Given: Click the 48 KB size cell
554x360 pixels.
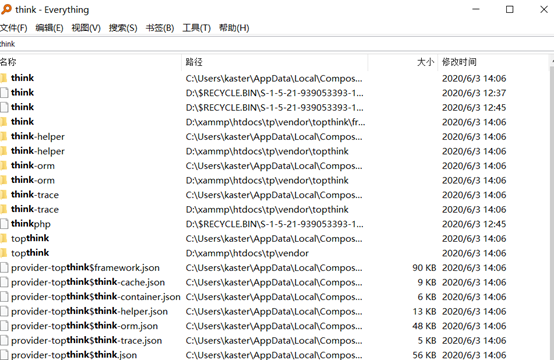Looking at the screenshot, I should pyautogui.click(x=424, y=326).
